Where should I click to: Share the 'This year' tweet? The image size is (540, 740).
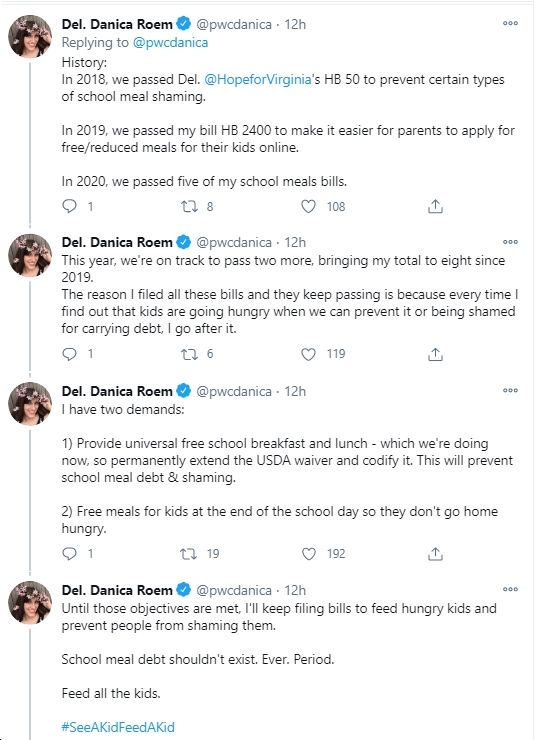click(435, 354)
